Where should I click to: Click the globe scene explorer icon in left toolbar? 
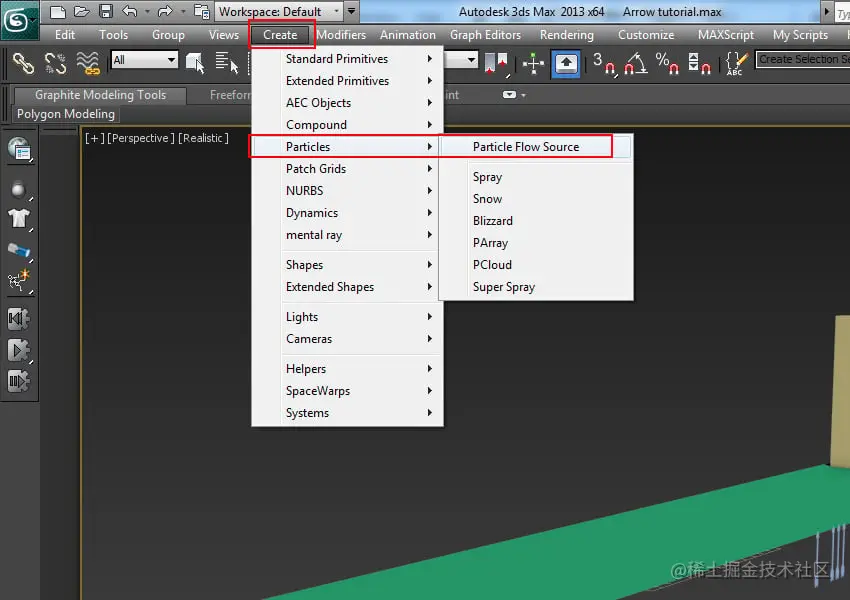pos(20,149)
